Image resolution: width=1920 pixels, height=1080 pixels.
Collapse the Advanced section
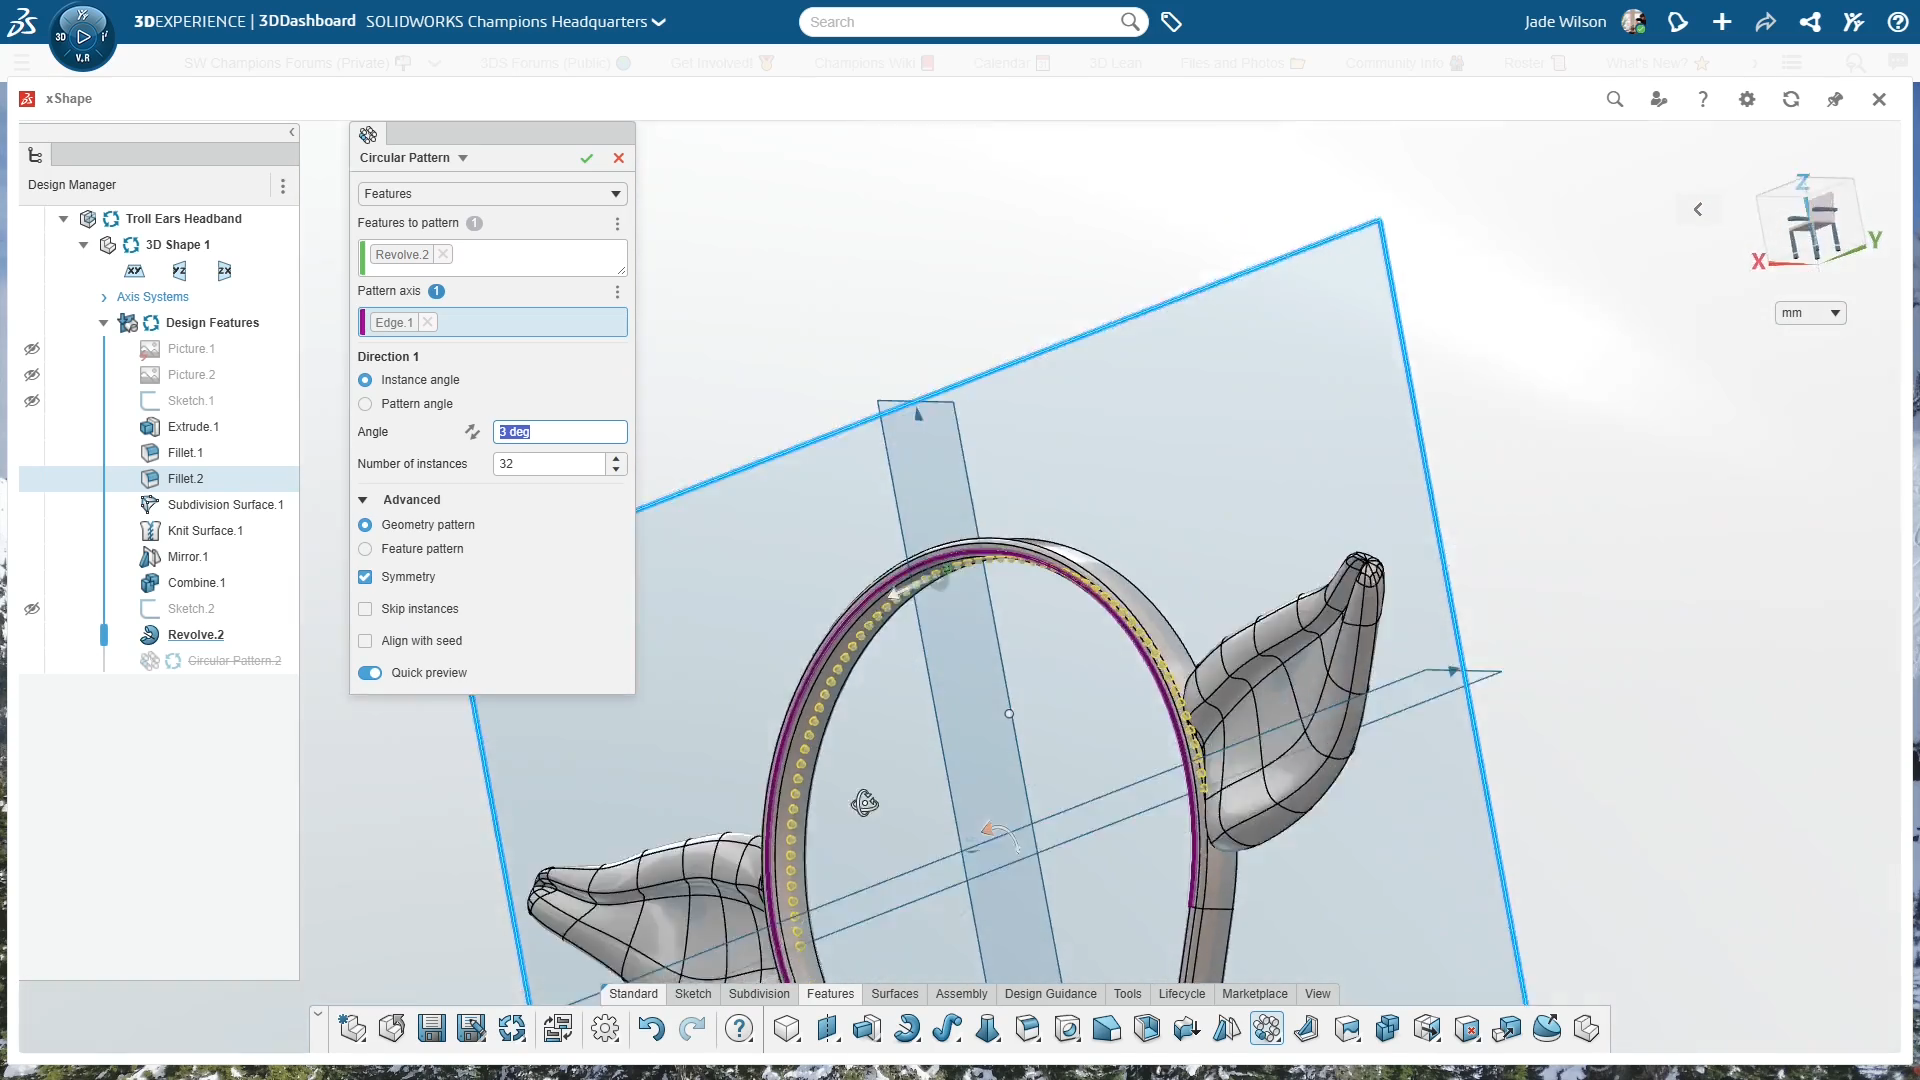tap(363, 500)
